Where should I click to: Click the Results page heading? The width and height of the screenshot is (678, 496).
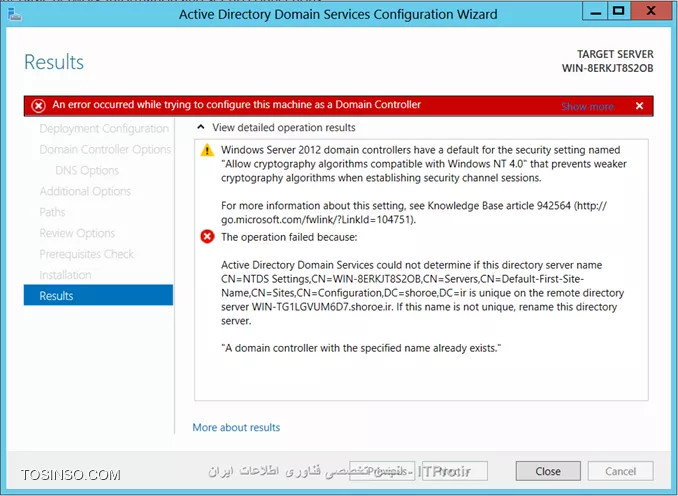[54, 62]
